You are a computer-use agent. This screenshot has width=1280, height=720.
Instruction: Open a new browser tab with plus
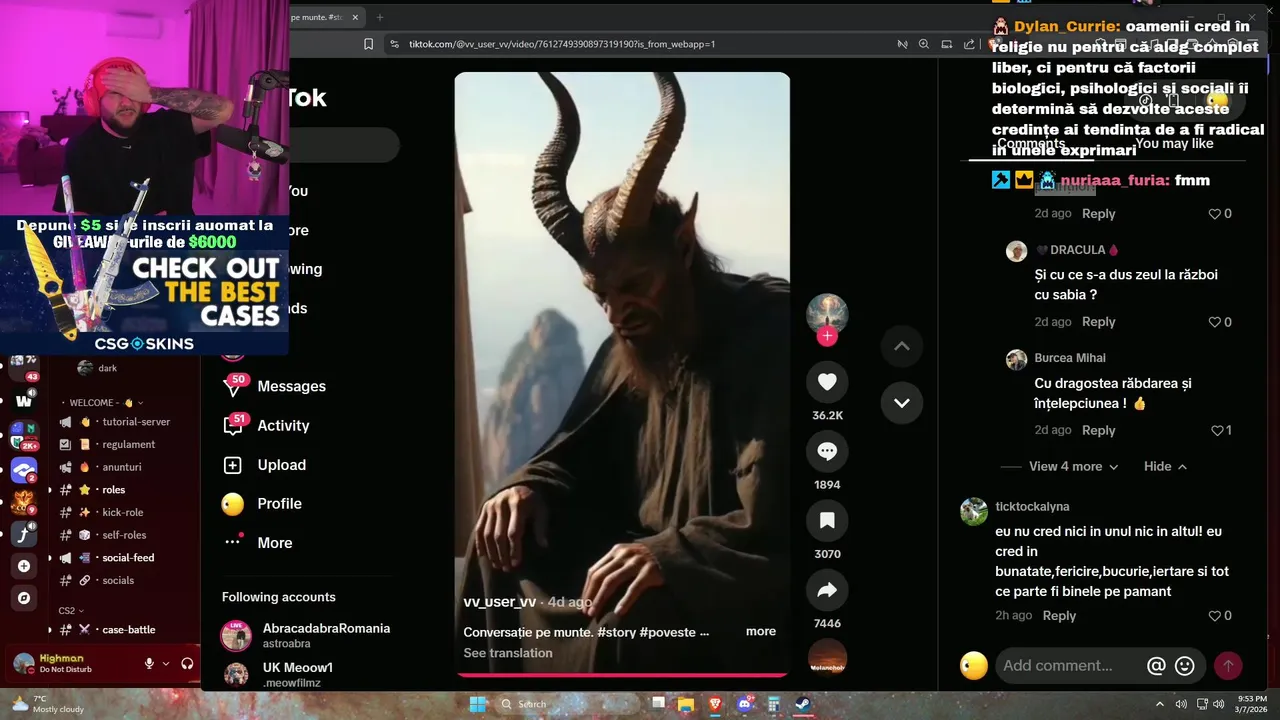(380, 17)
